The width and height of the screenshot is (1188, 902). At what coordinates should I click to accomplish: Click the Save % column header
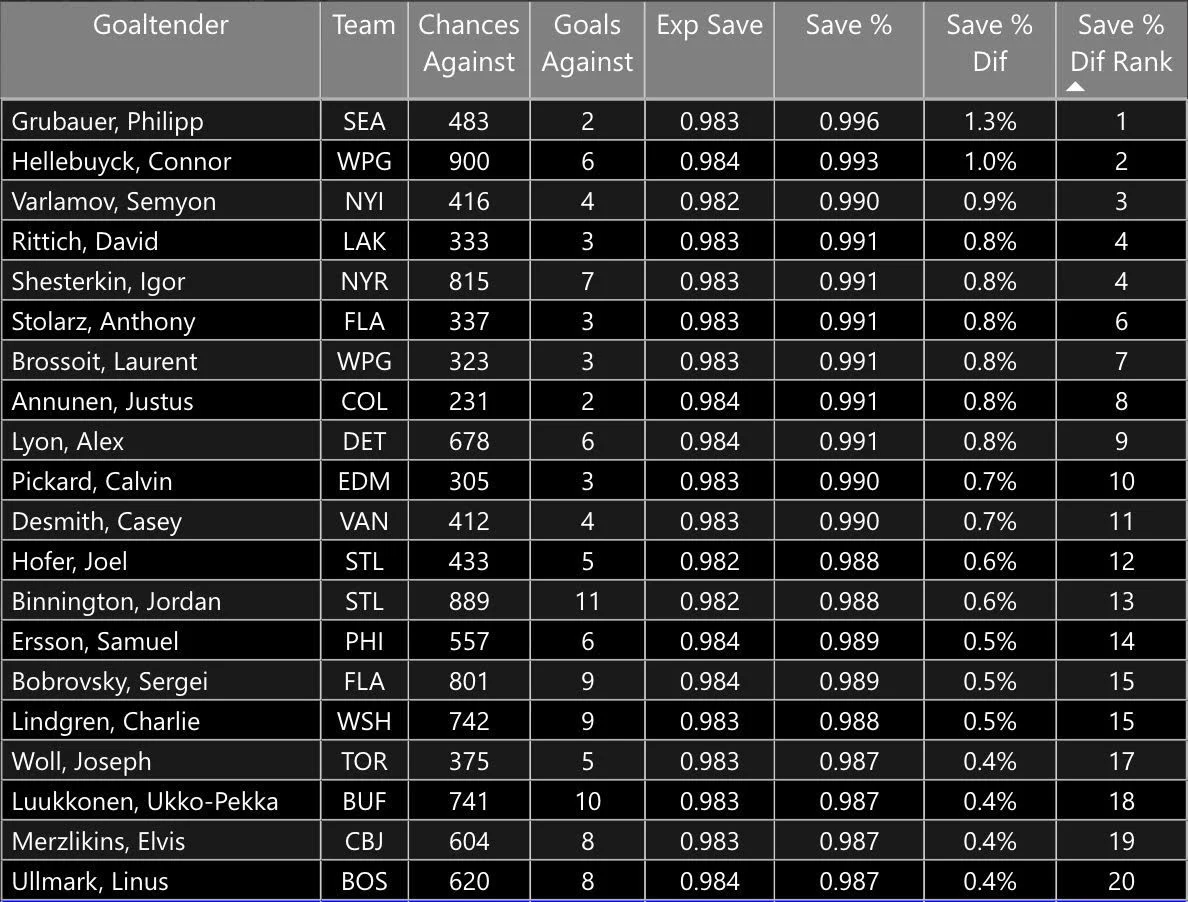[x=848, y=26]
